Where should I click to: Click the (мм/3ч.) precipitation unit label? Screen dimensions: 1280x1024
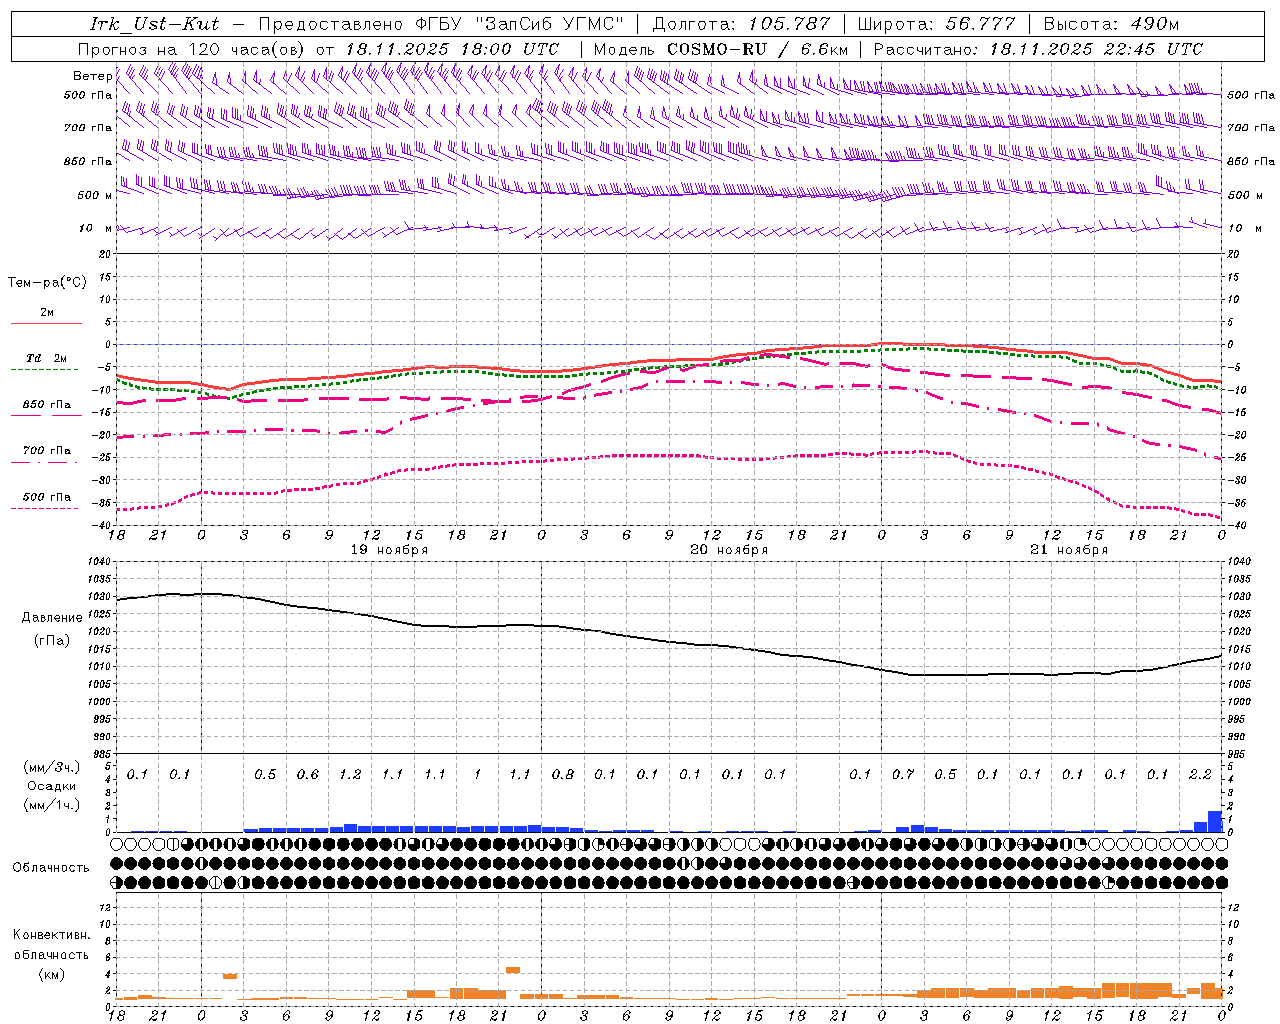(53, 767)
